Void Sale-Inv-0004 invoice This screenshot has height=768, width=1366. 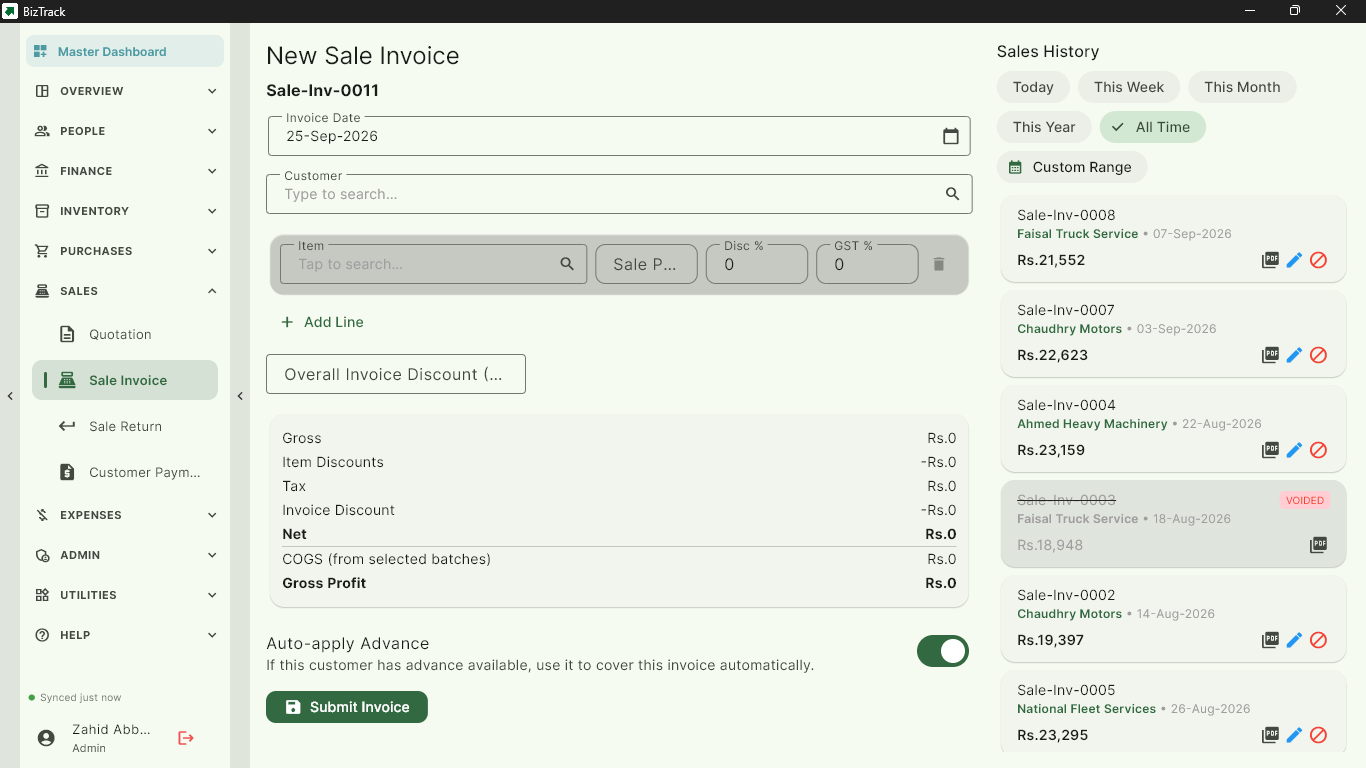click(1318, 450)
